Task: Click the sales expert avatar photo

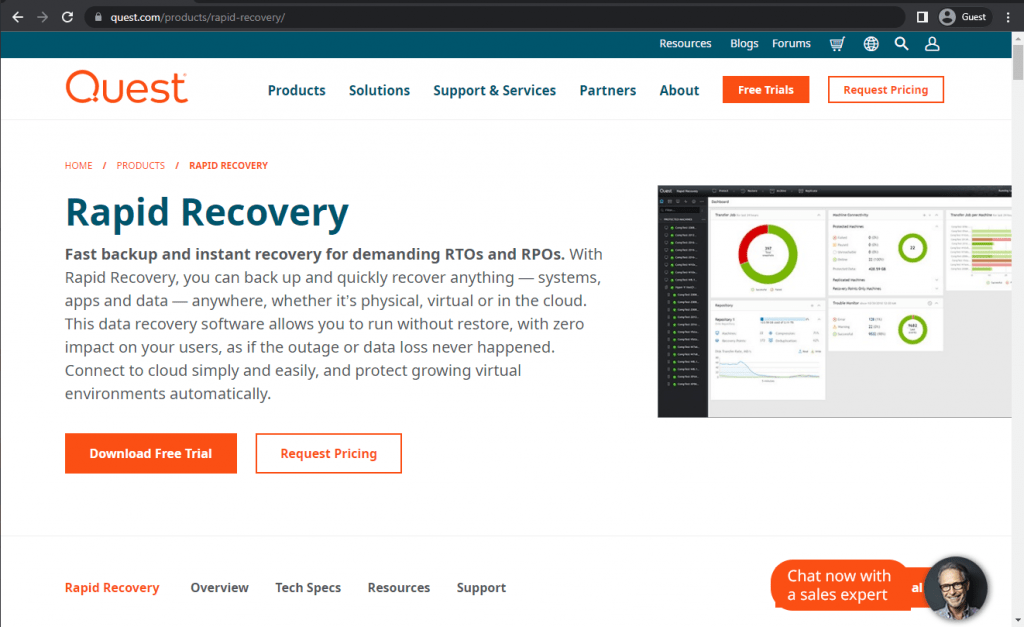Action: [x=956, y=588]
